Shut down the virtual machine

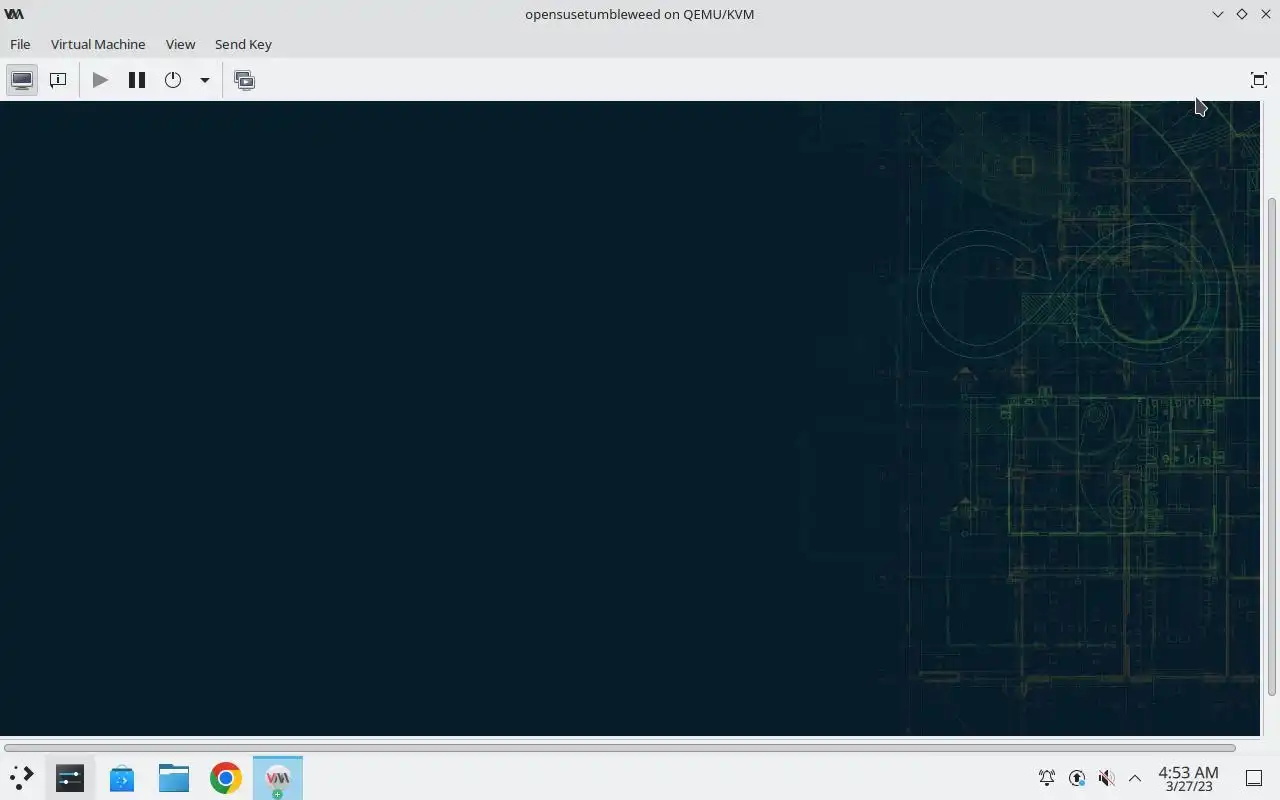[x=173, y=80]
